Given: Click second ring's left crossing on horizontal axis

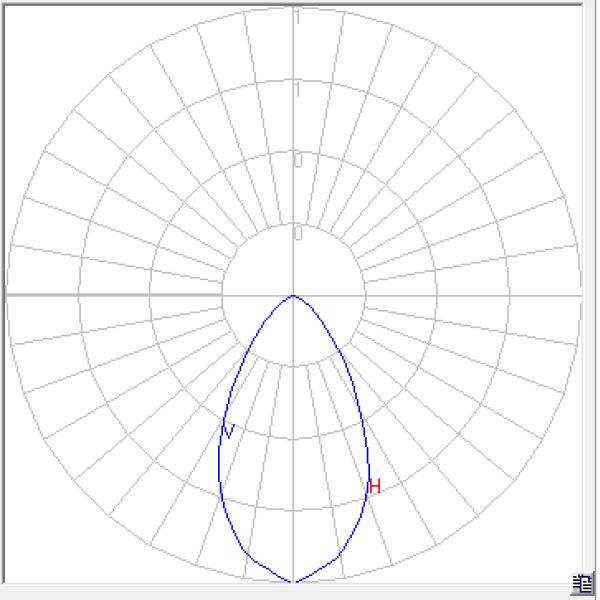Looking at the screenshot, I should click(150, 295).
